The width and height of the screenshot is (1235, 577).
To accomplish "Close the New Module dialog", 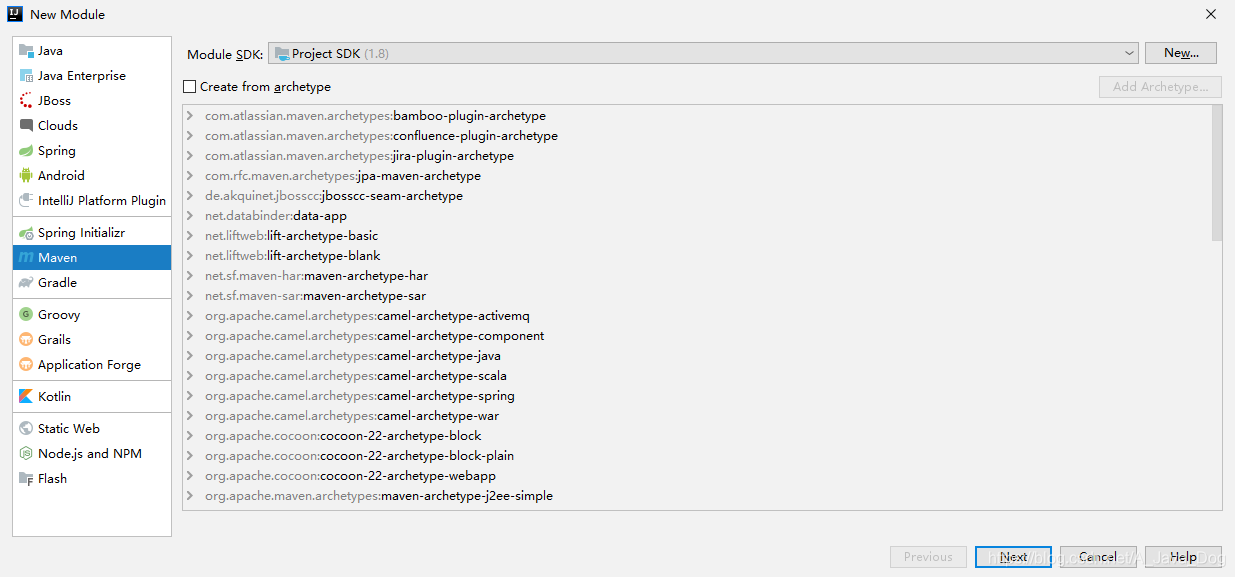I will point(1210,14).
